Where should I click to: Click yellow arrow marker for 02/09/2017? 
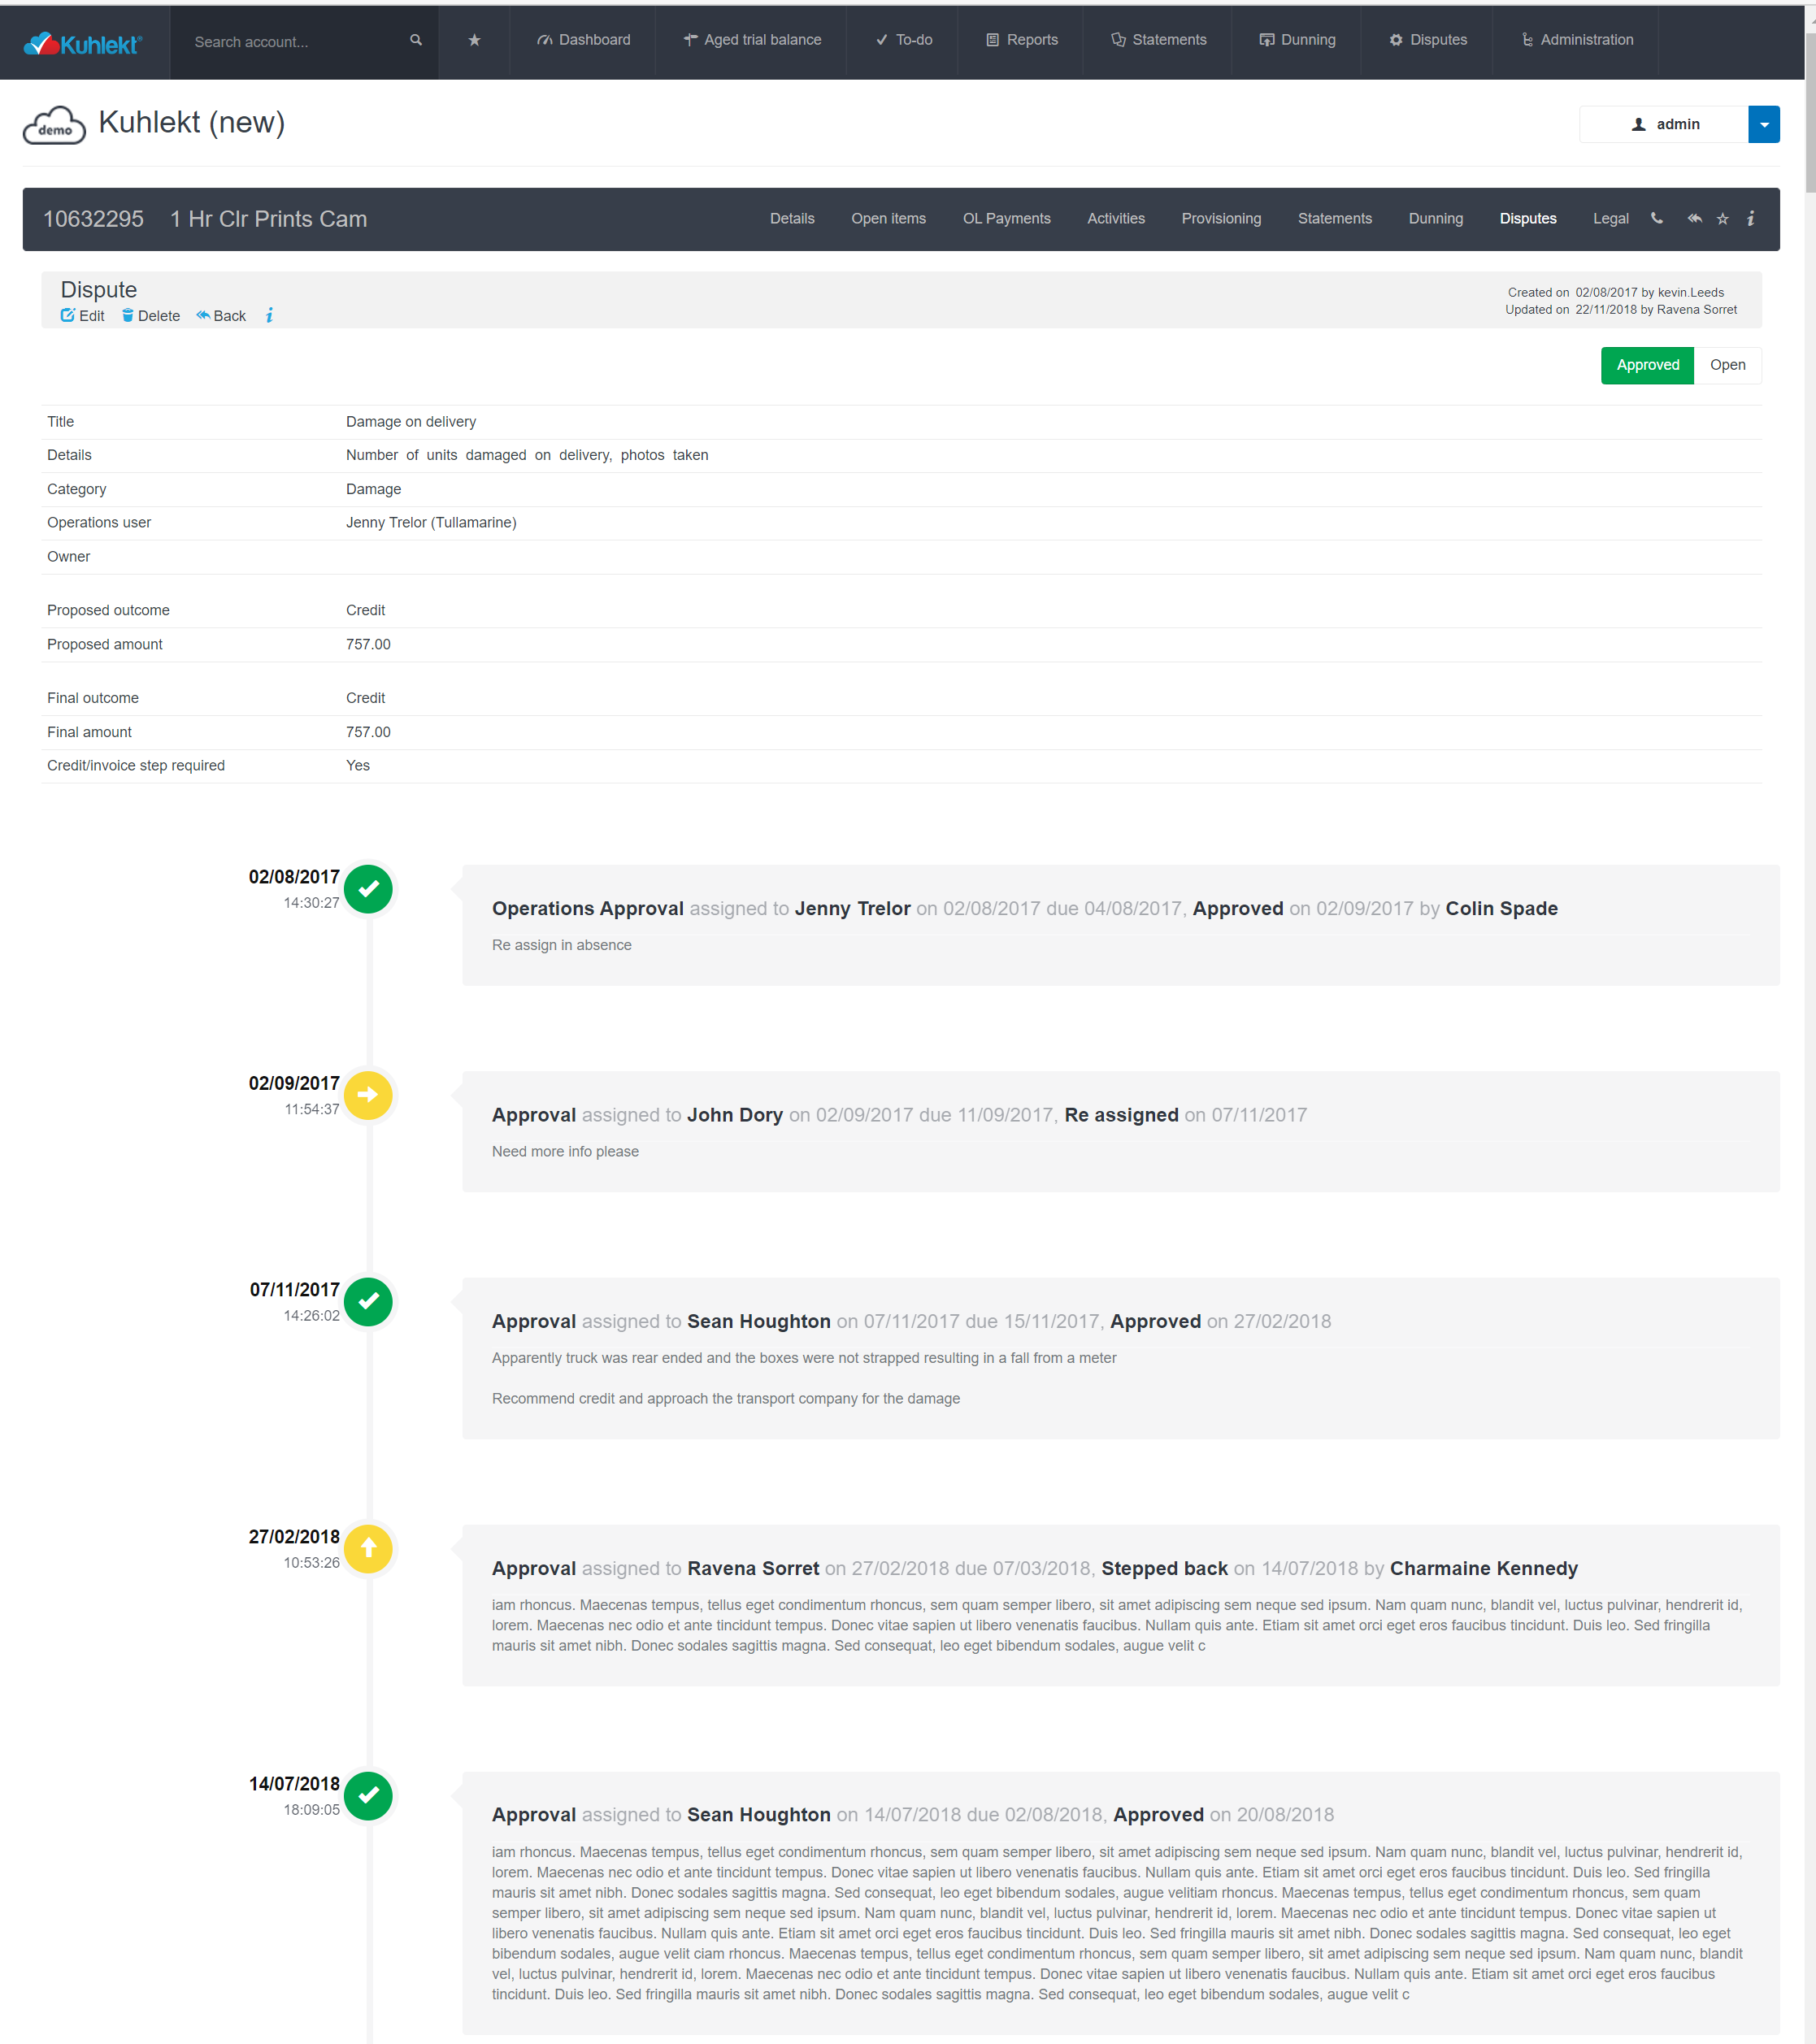pos(368,1095)
